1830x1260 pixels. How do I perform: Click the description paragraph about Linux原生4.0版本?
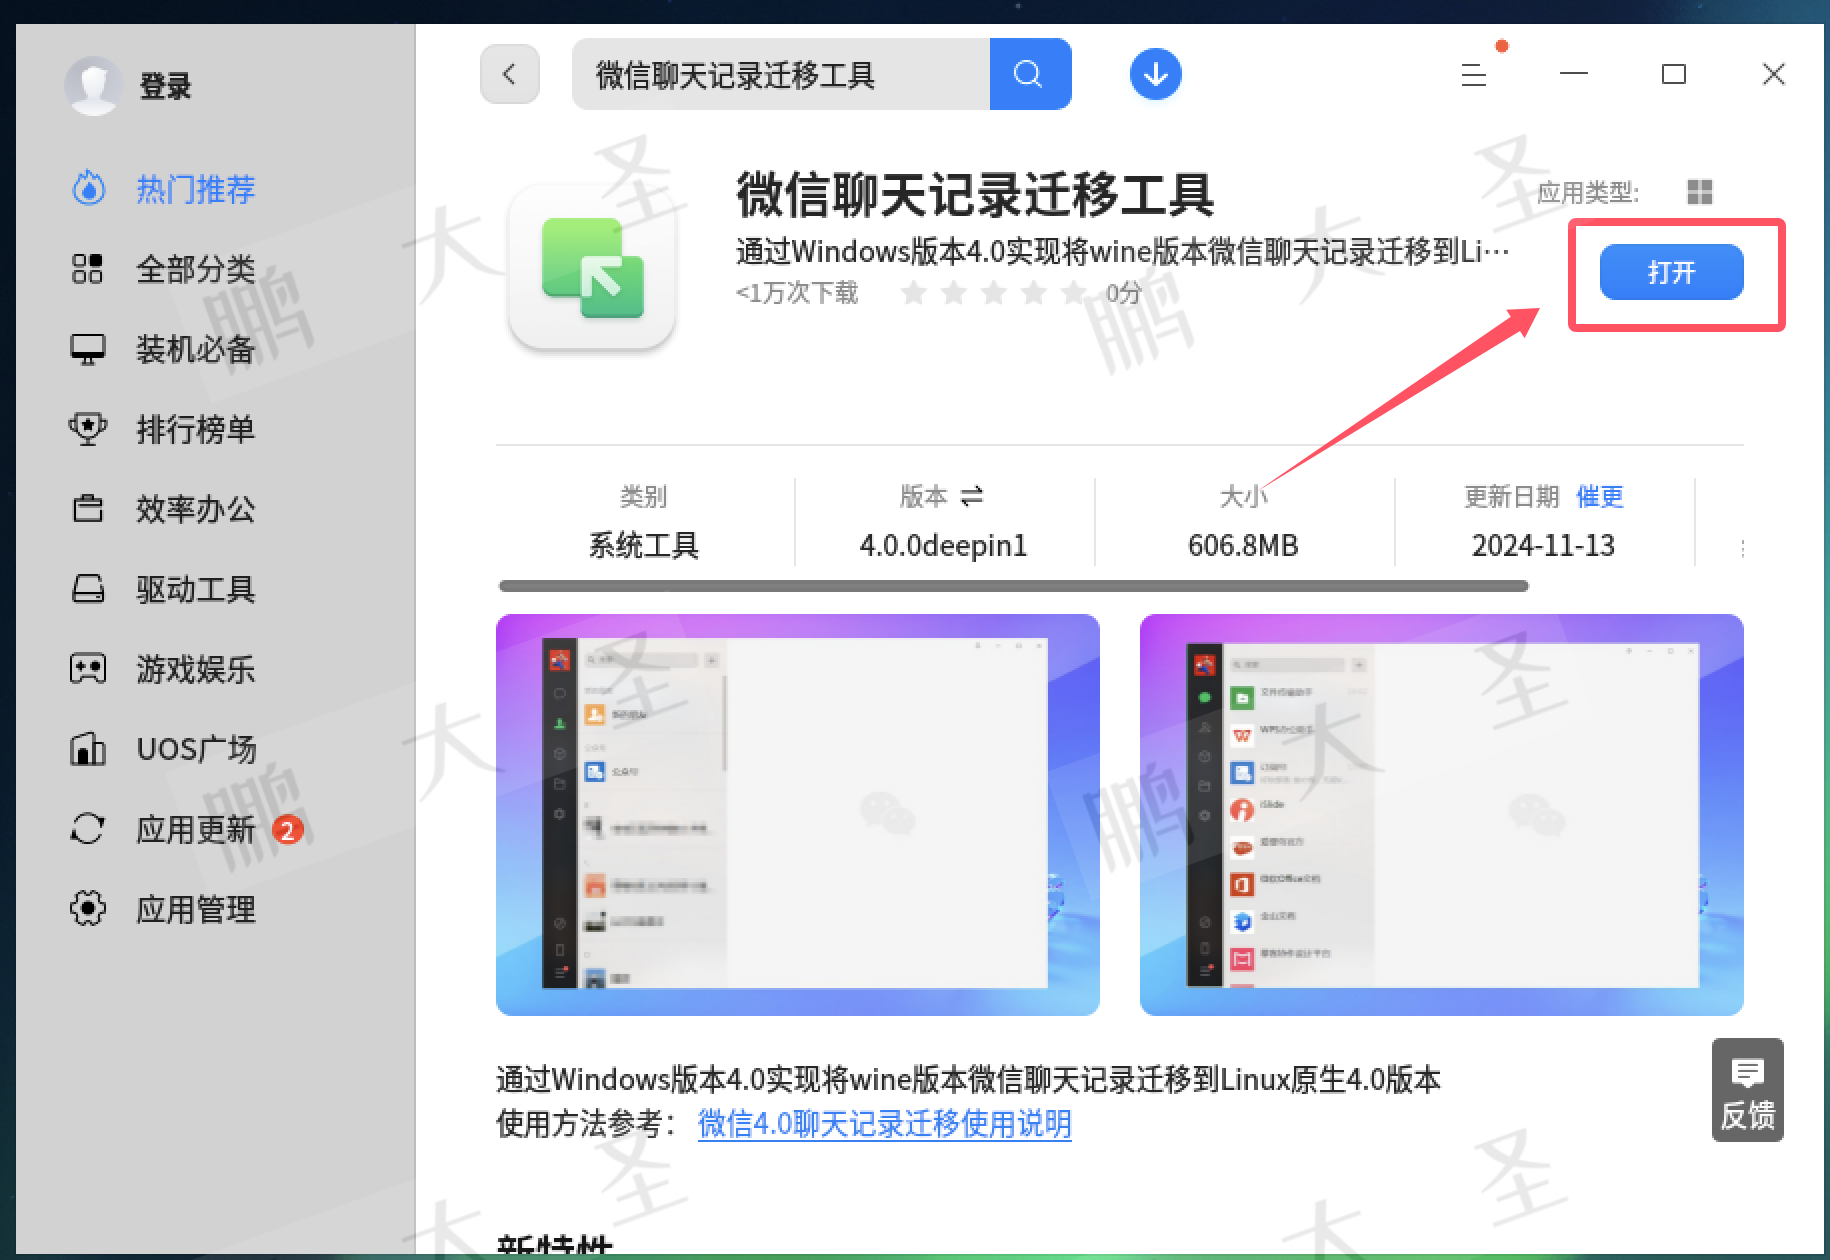(968, 1079)
